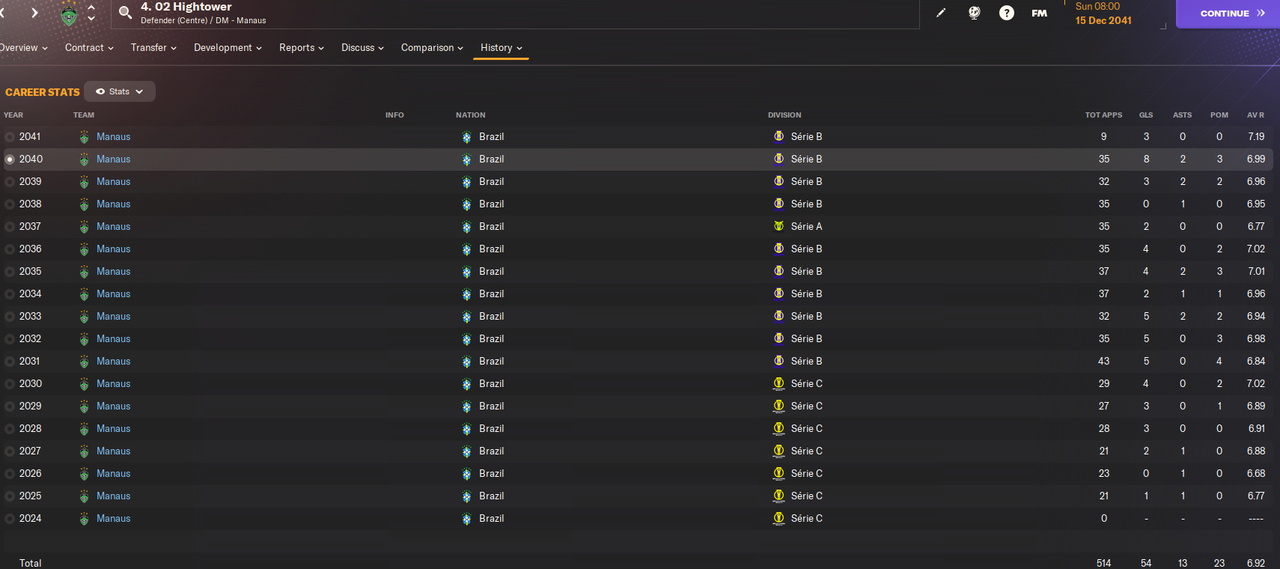Click the 7.19 average rating value

[x=1256, y=137]
